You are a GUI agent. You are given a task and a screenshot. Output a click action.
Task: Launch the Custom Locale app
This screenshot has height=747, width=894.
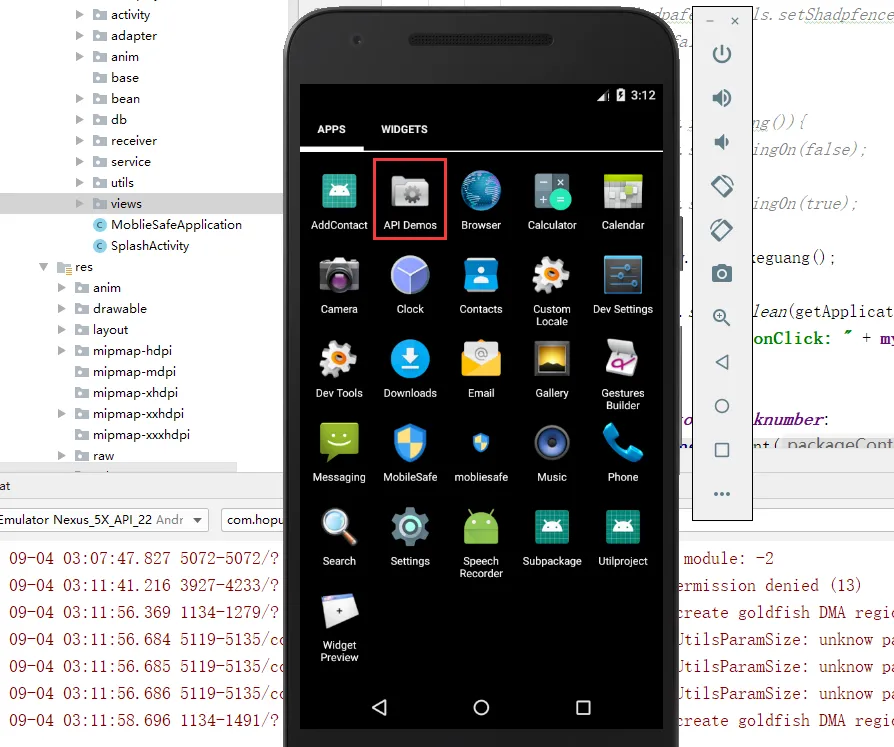point(552,290)
